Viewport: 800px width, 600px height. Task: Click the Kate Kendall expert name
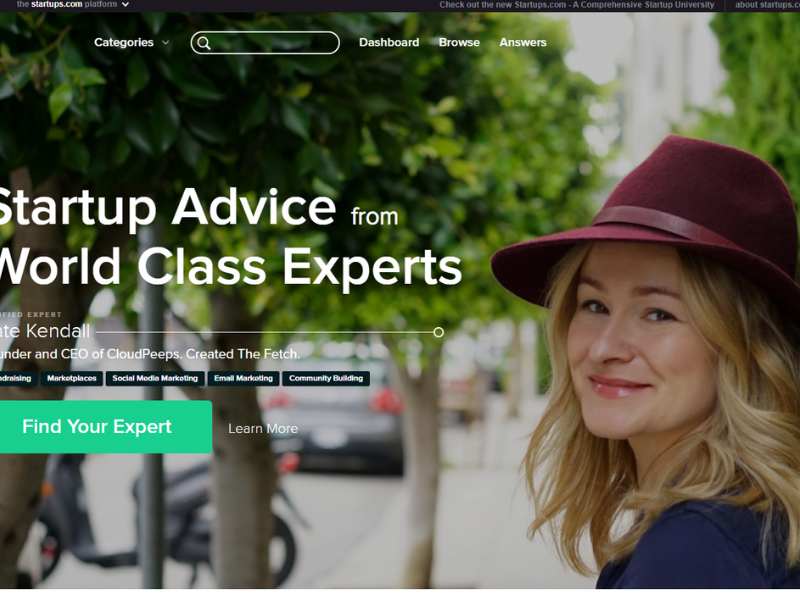(45, 331)
